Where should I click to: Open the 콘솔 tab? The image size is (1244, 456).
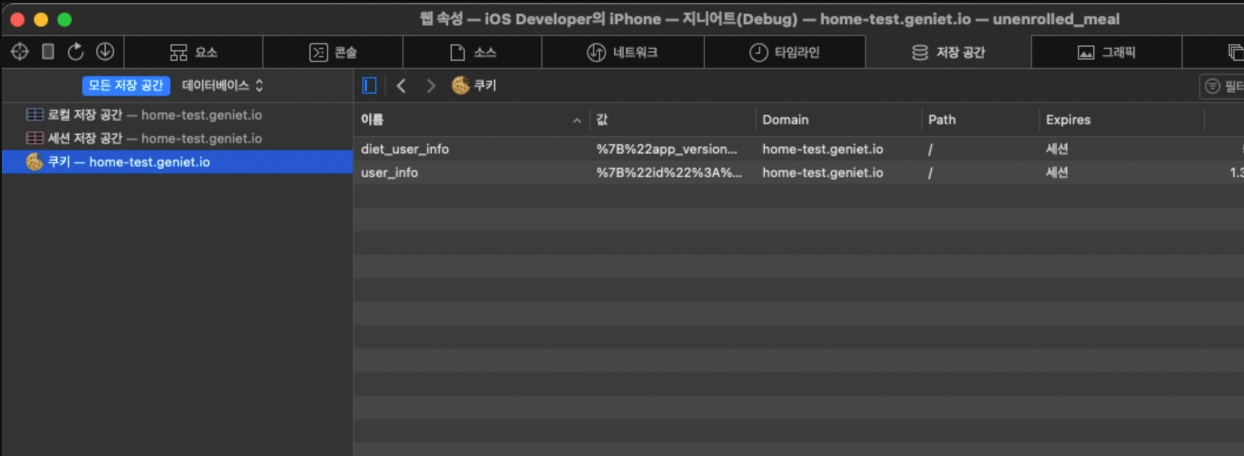pyautogui.click(x=333, y=53)
